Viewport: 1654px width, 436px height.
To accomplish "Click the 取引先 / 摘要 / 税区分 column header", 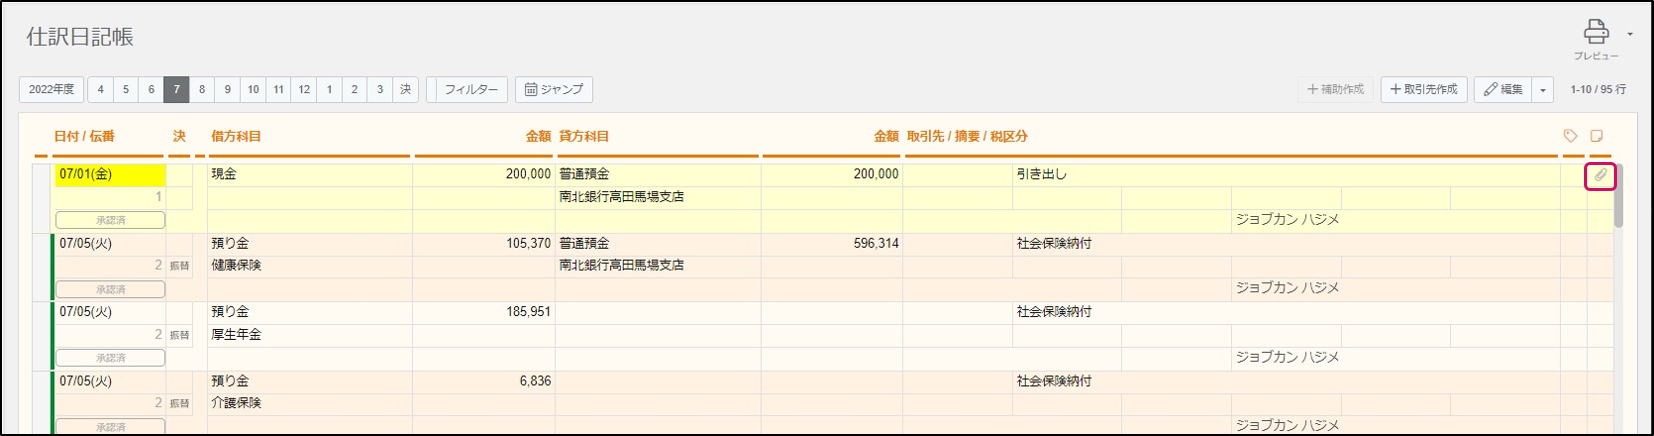I will pos(967,136).
